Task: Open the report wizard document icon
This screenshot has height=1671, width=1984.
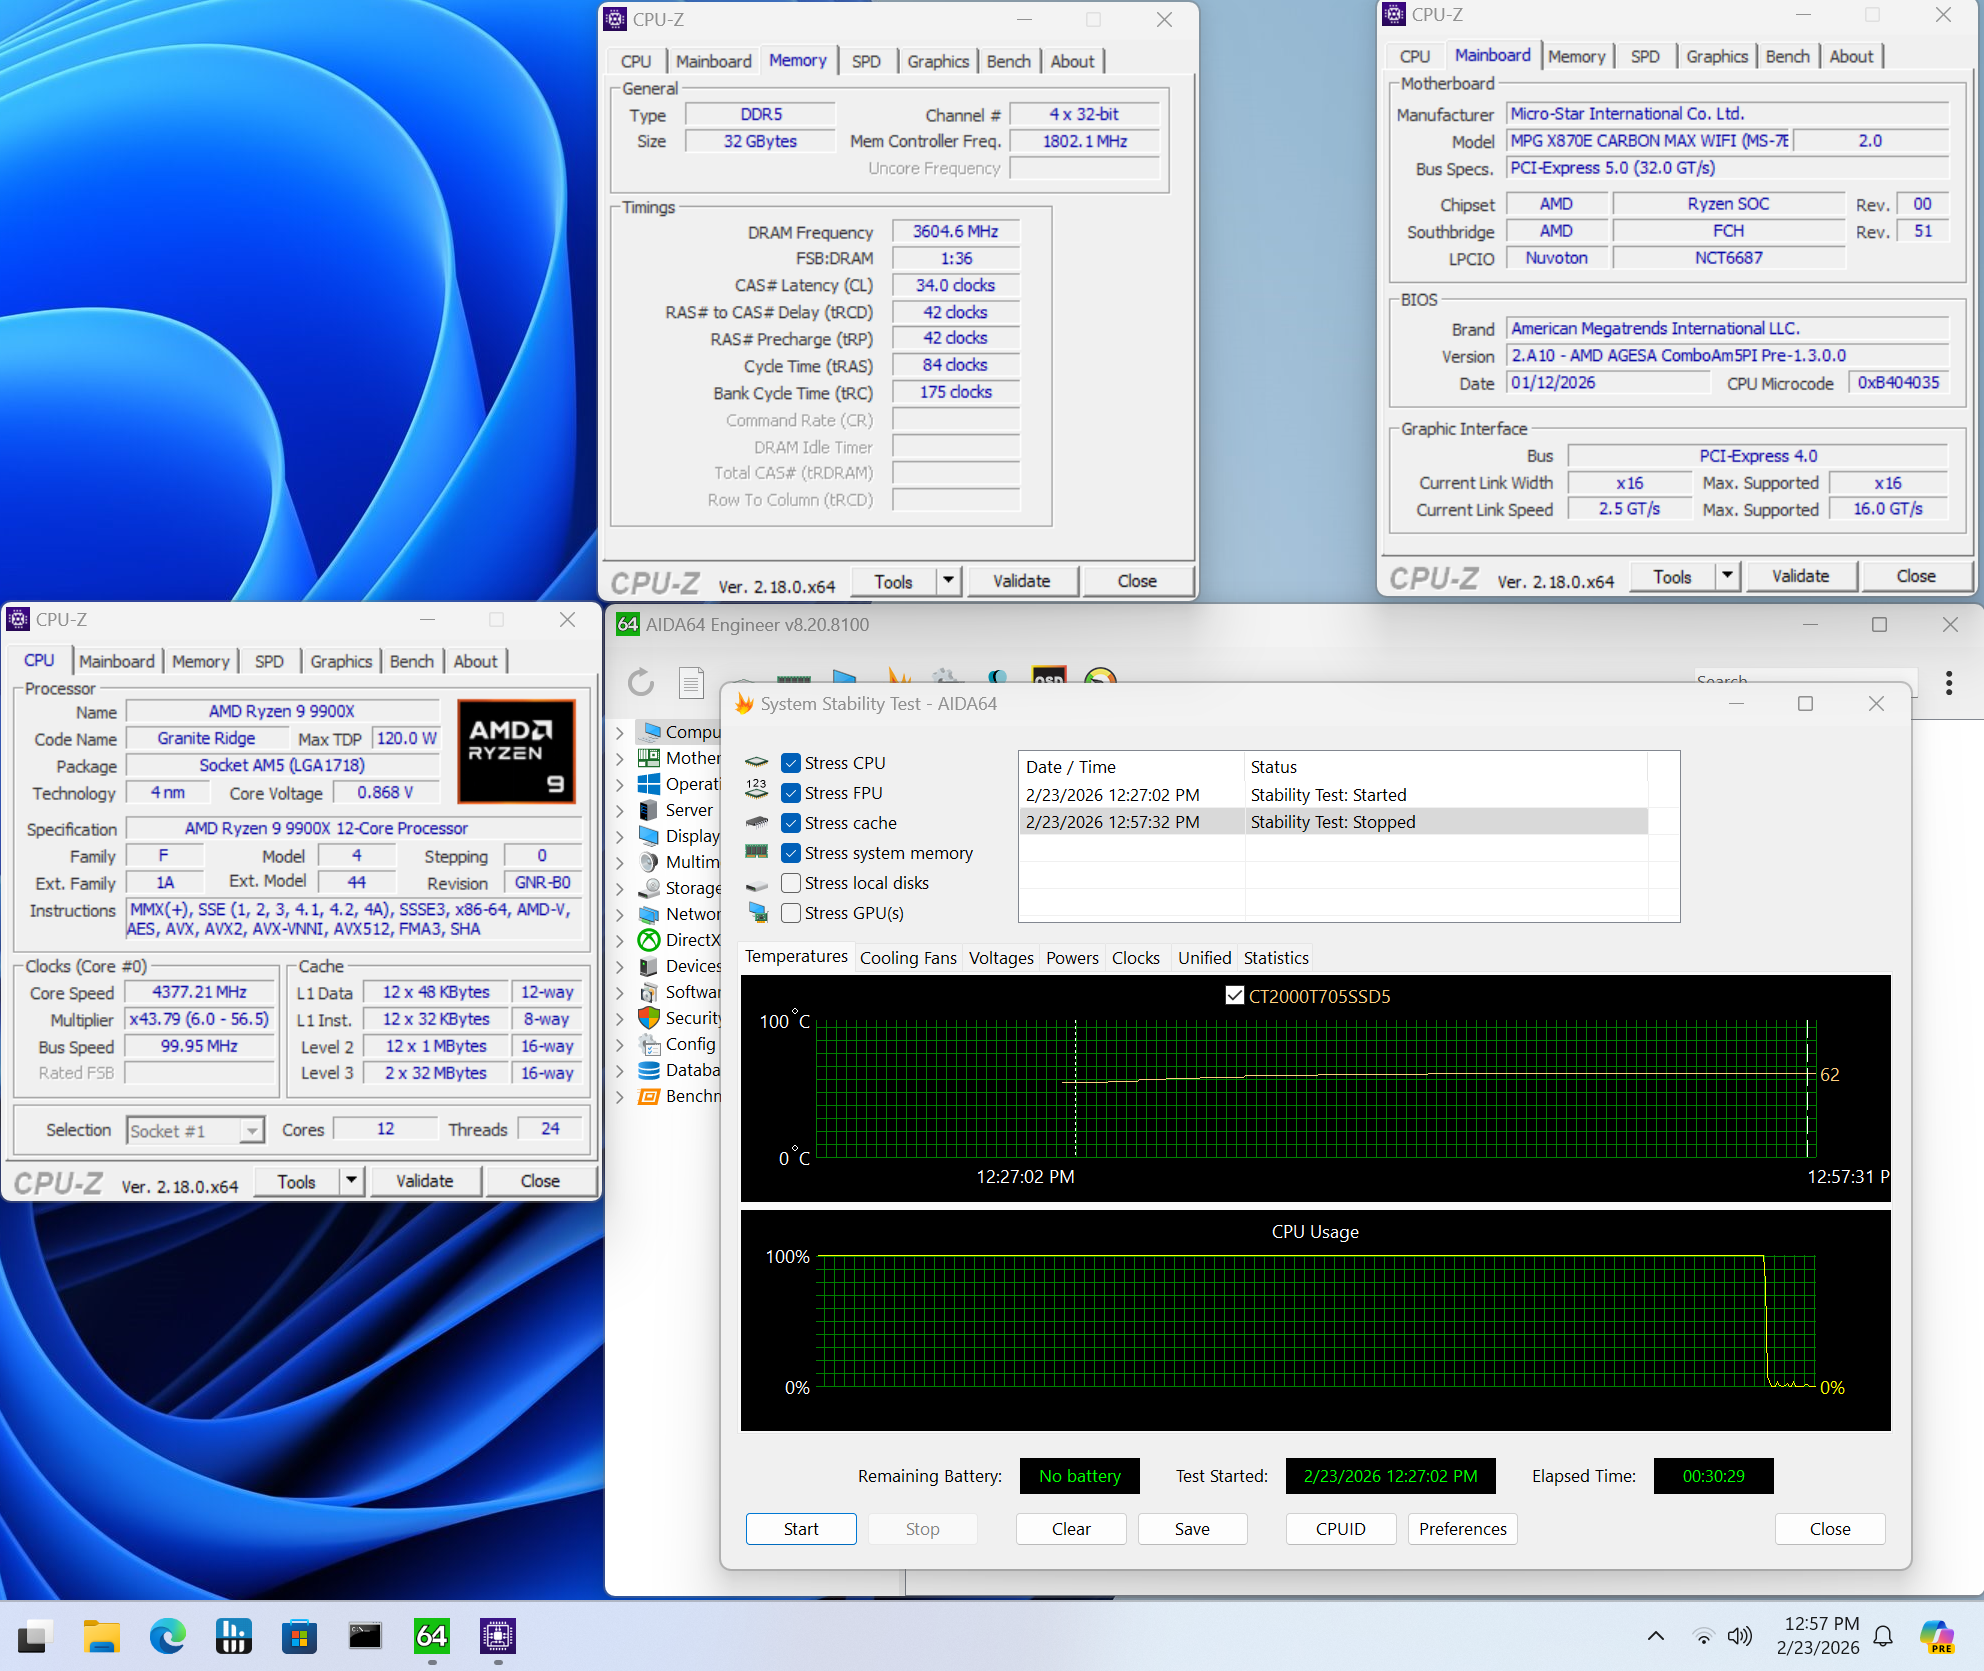Action: tap(691, 682)
